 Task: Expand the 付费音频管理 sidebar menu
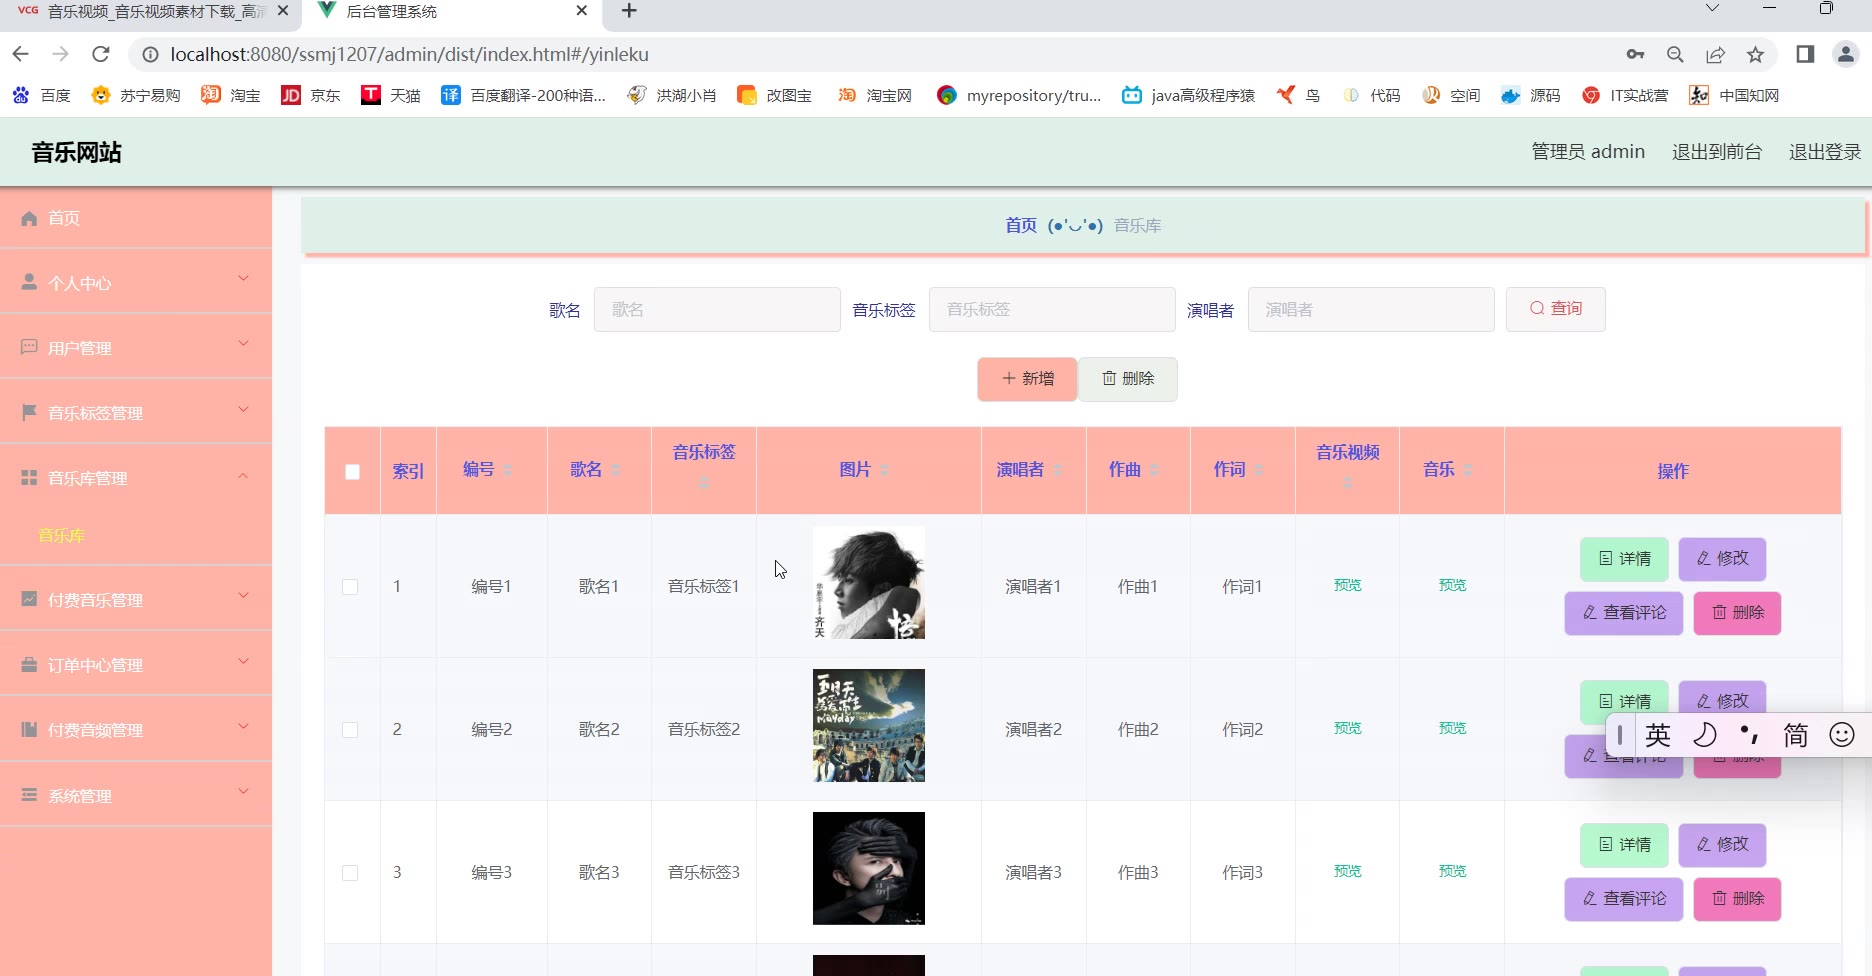pyautogui.click(x=136, y=730)
